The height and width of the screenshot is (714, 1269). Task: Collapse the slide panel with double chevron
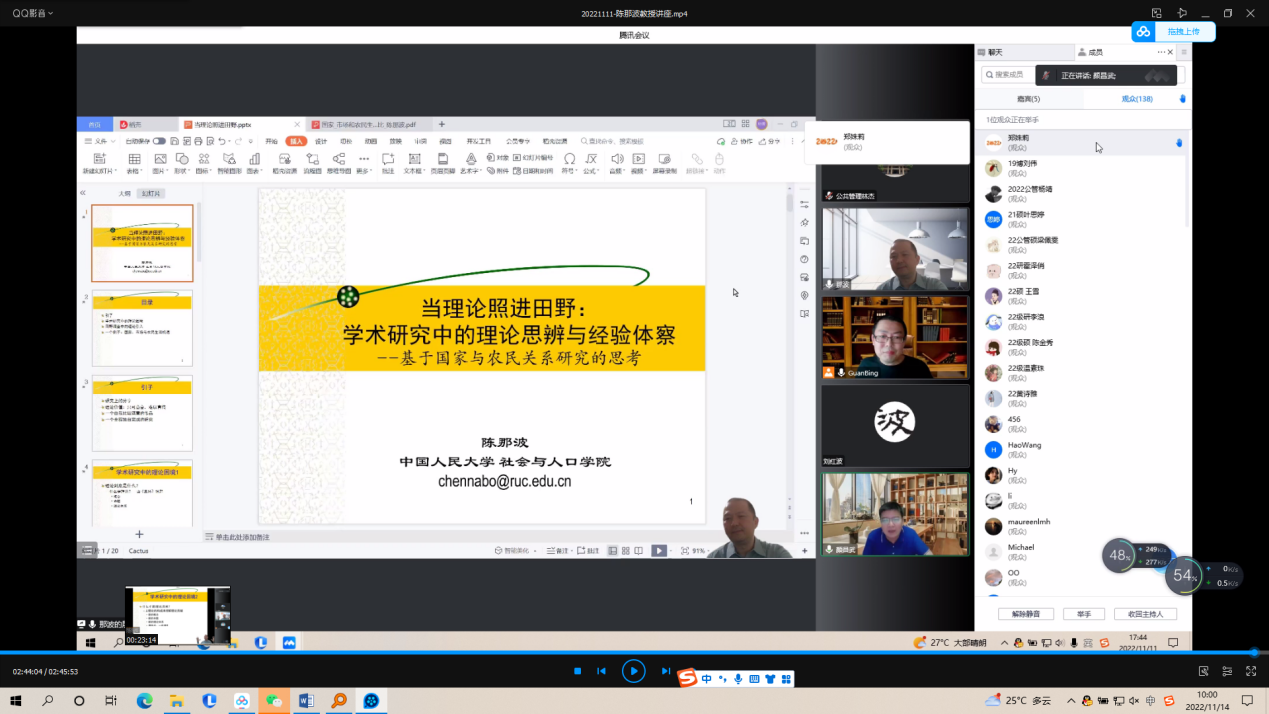click(x=83, y=193)
